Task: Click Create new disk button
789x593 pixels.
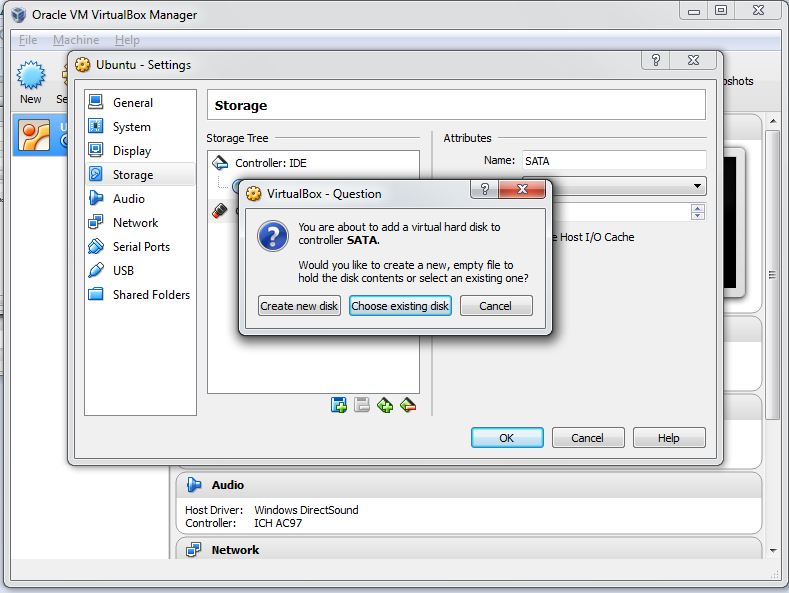Action: pyautogui.click(x=299, y=306)
